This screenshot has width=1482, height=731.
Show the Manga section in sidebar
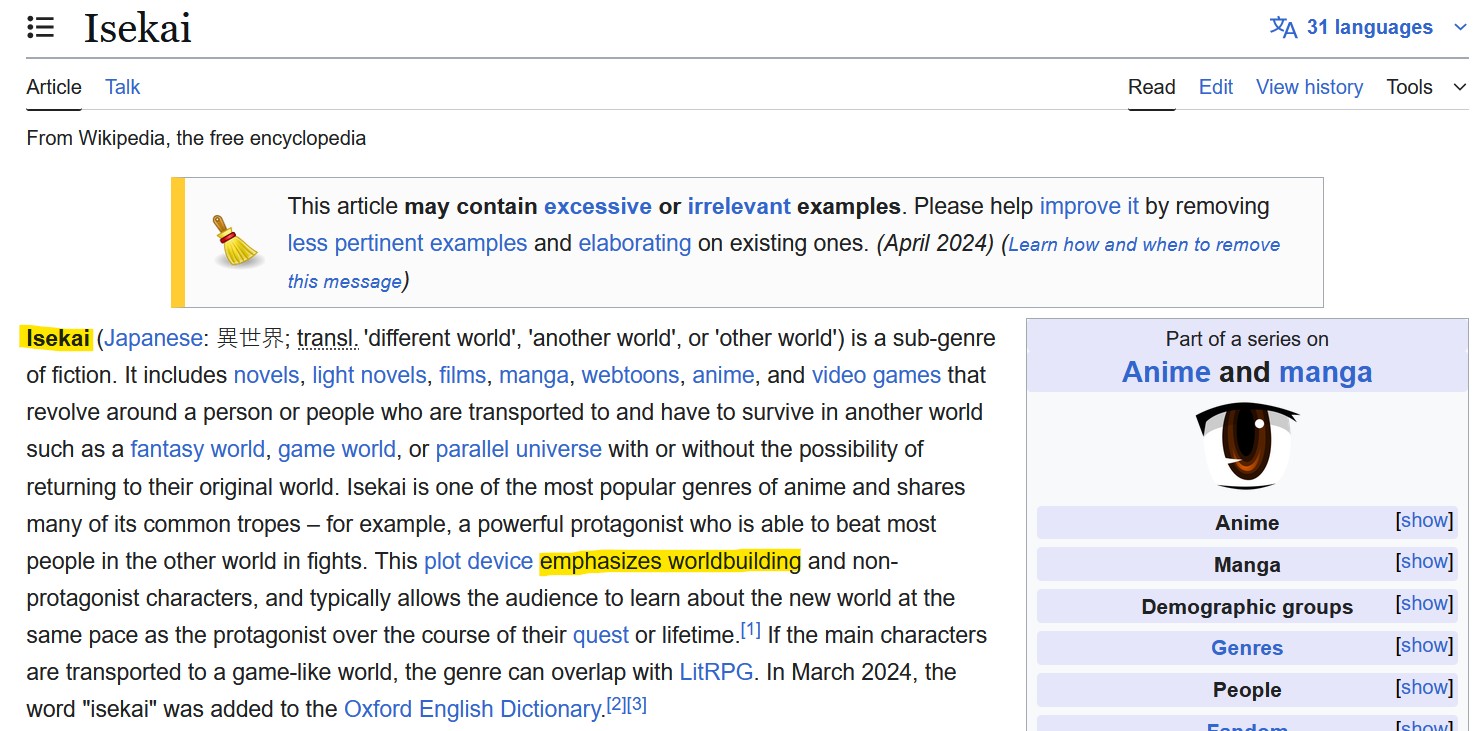point(1425,562)
